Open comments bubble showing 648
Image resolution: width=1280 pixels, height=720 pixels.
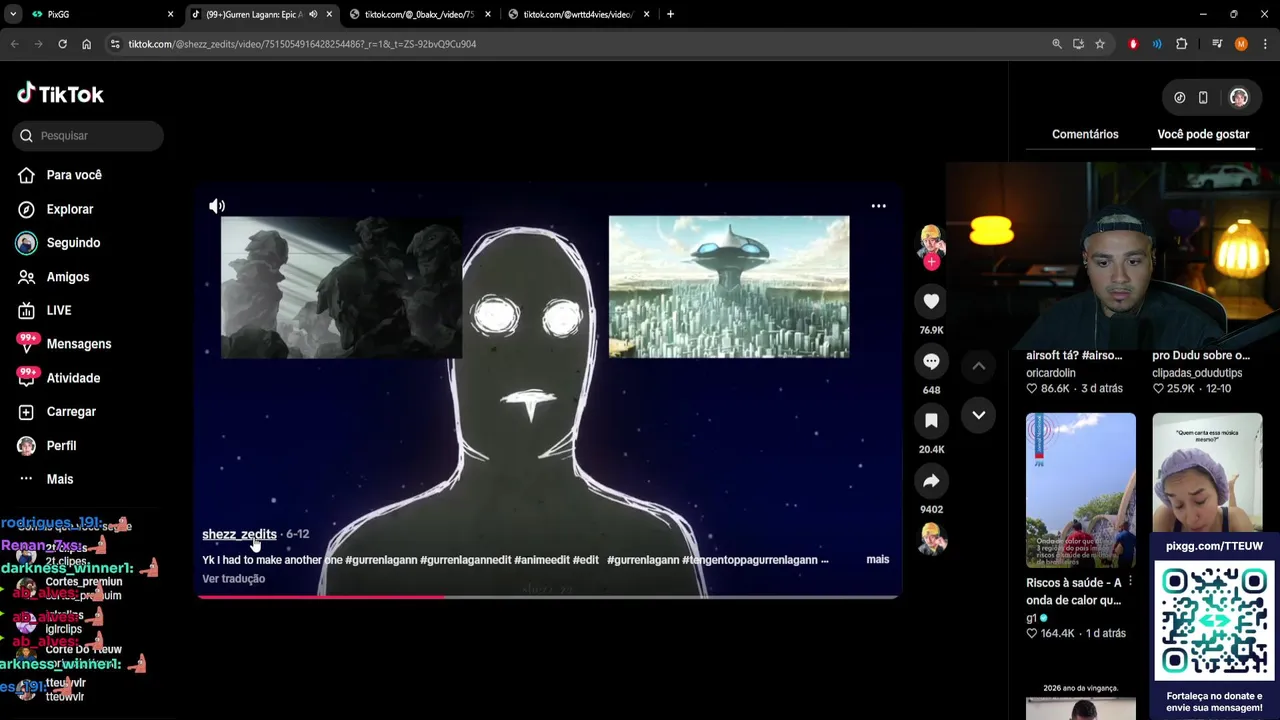click(x=931, y=361)
